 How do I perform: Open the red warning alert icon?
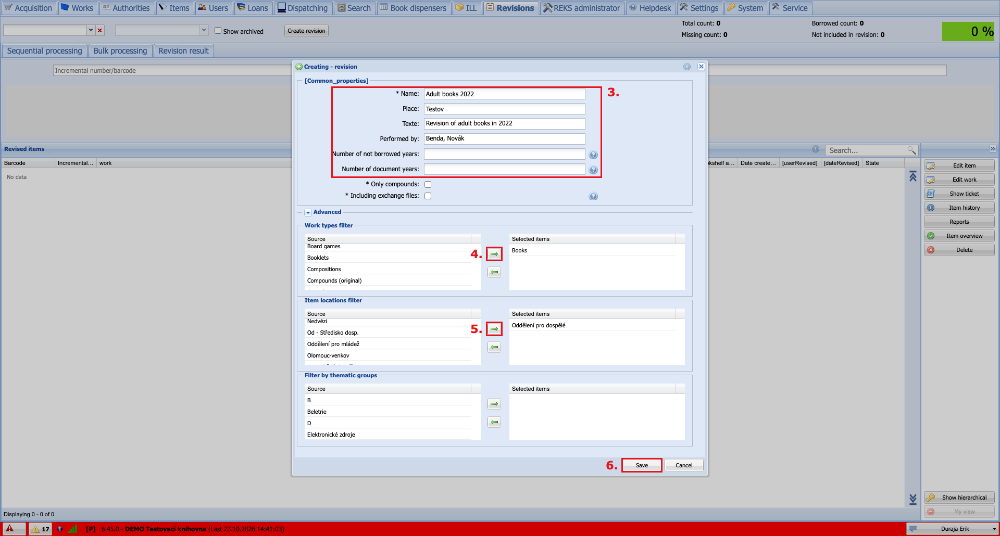point(10,529)
